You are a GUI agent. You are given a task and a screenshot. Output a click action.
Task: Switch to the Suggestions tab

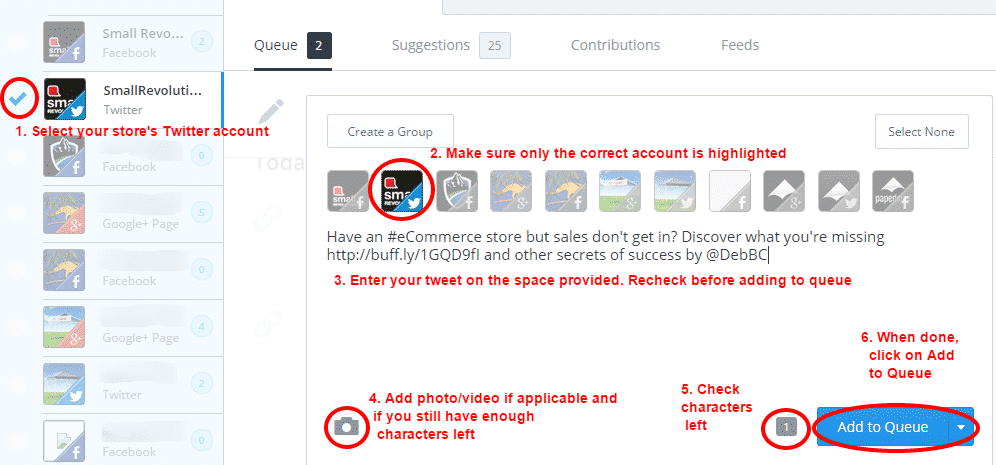(451, 46)
